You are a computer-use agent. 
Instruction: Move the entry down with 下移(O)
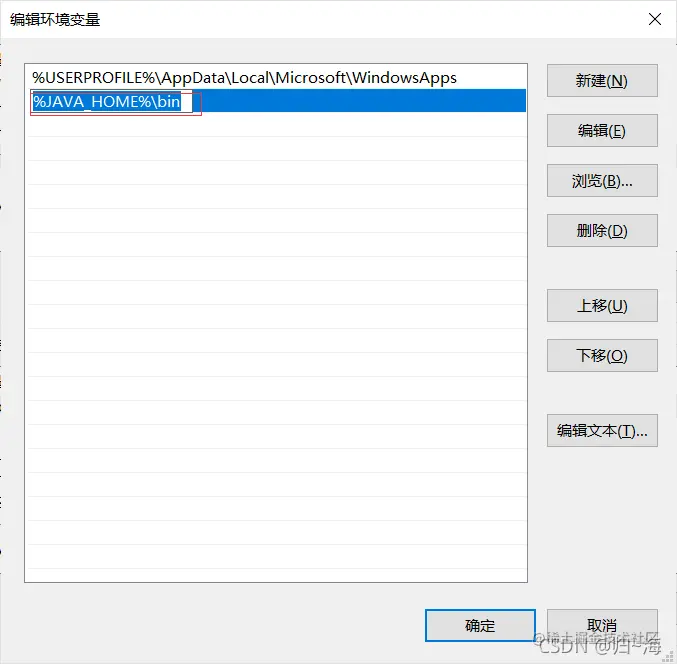pyautogui.click(x=602, y=355)
